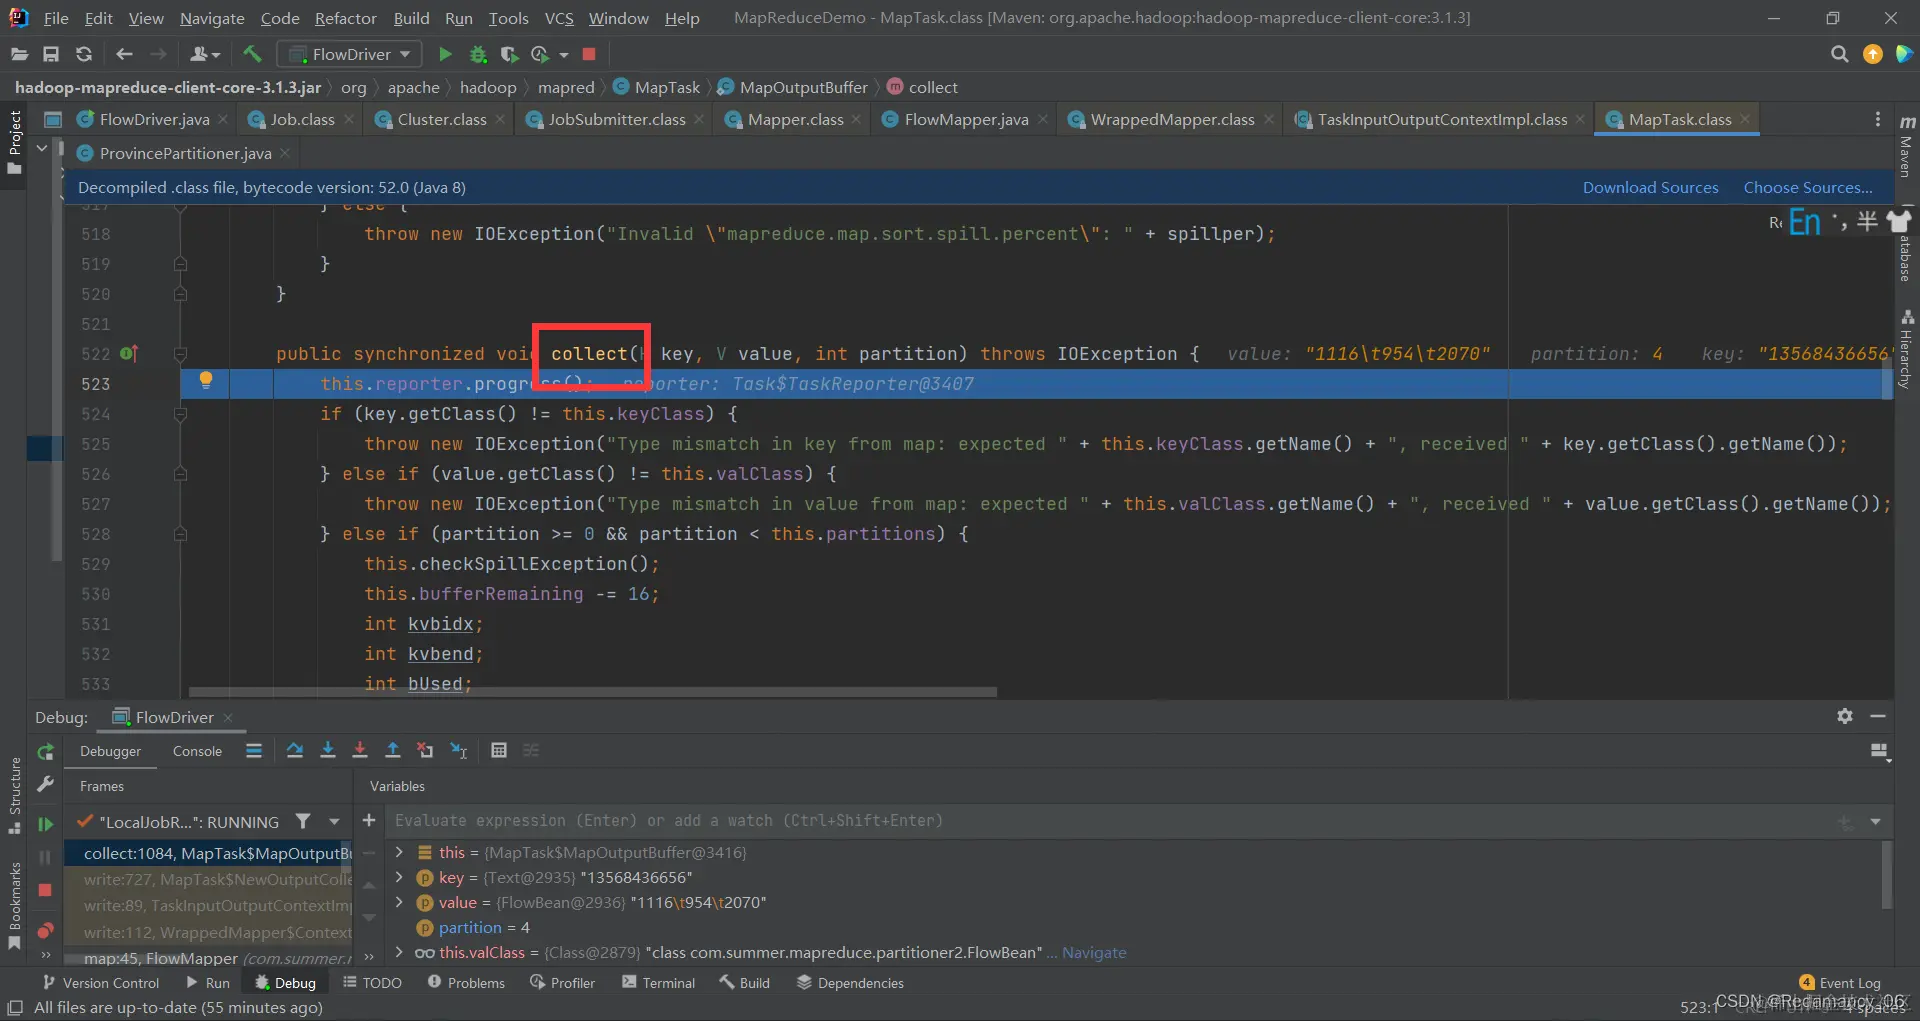Open the expression history dropdown in Variables
This screenshot has width=1920, height=1021.
(1875, 822)
